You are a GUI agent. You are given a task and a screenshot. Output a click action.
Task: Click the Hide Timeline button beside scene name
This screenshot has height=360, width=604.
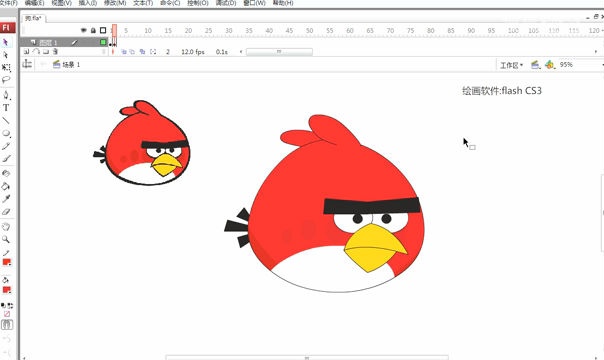[x=27, y=64]
